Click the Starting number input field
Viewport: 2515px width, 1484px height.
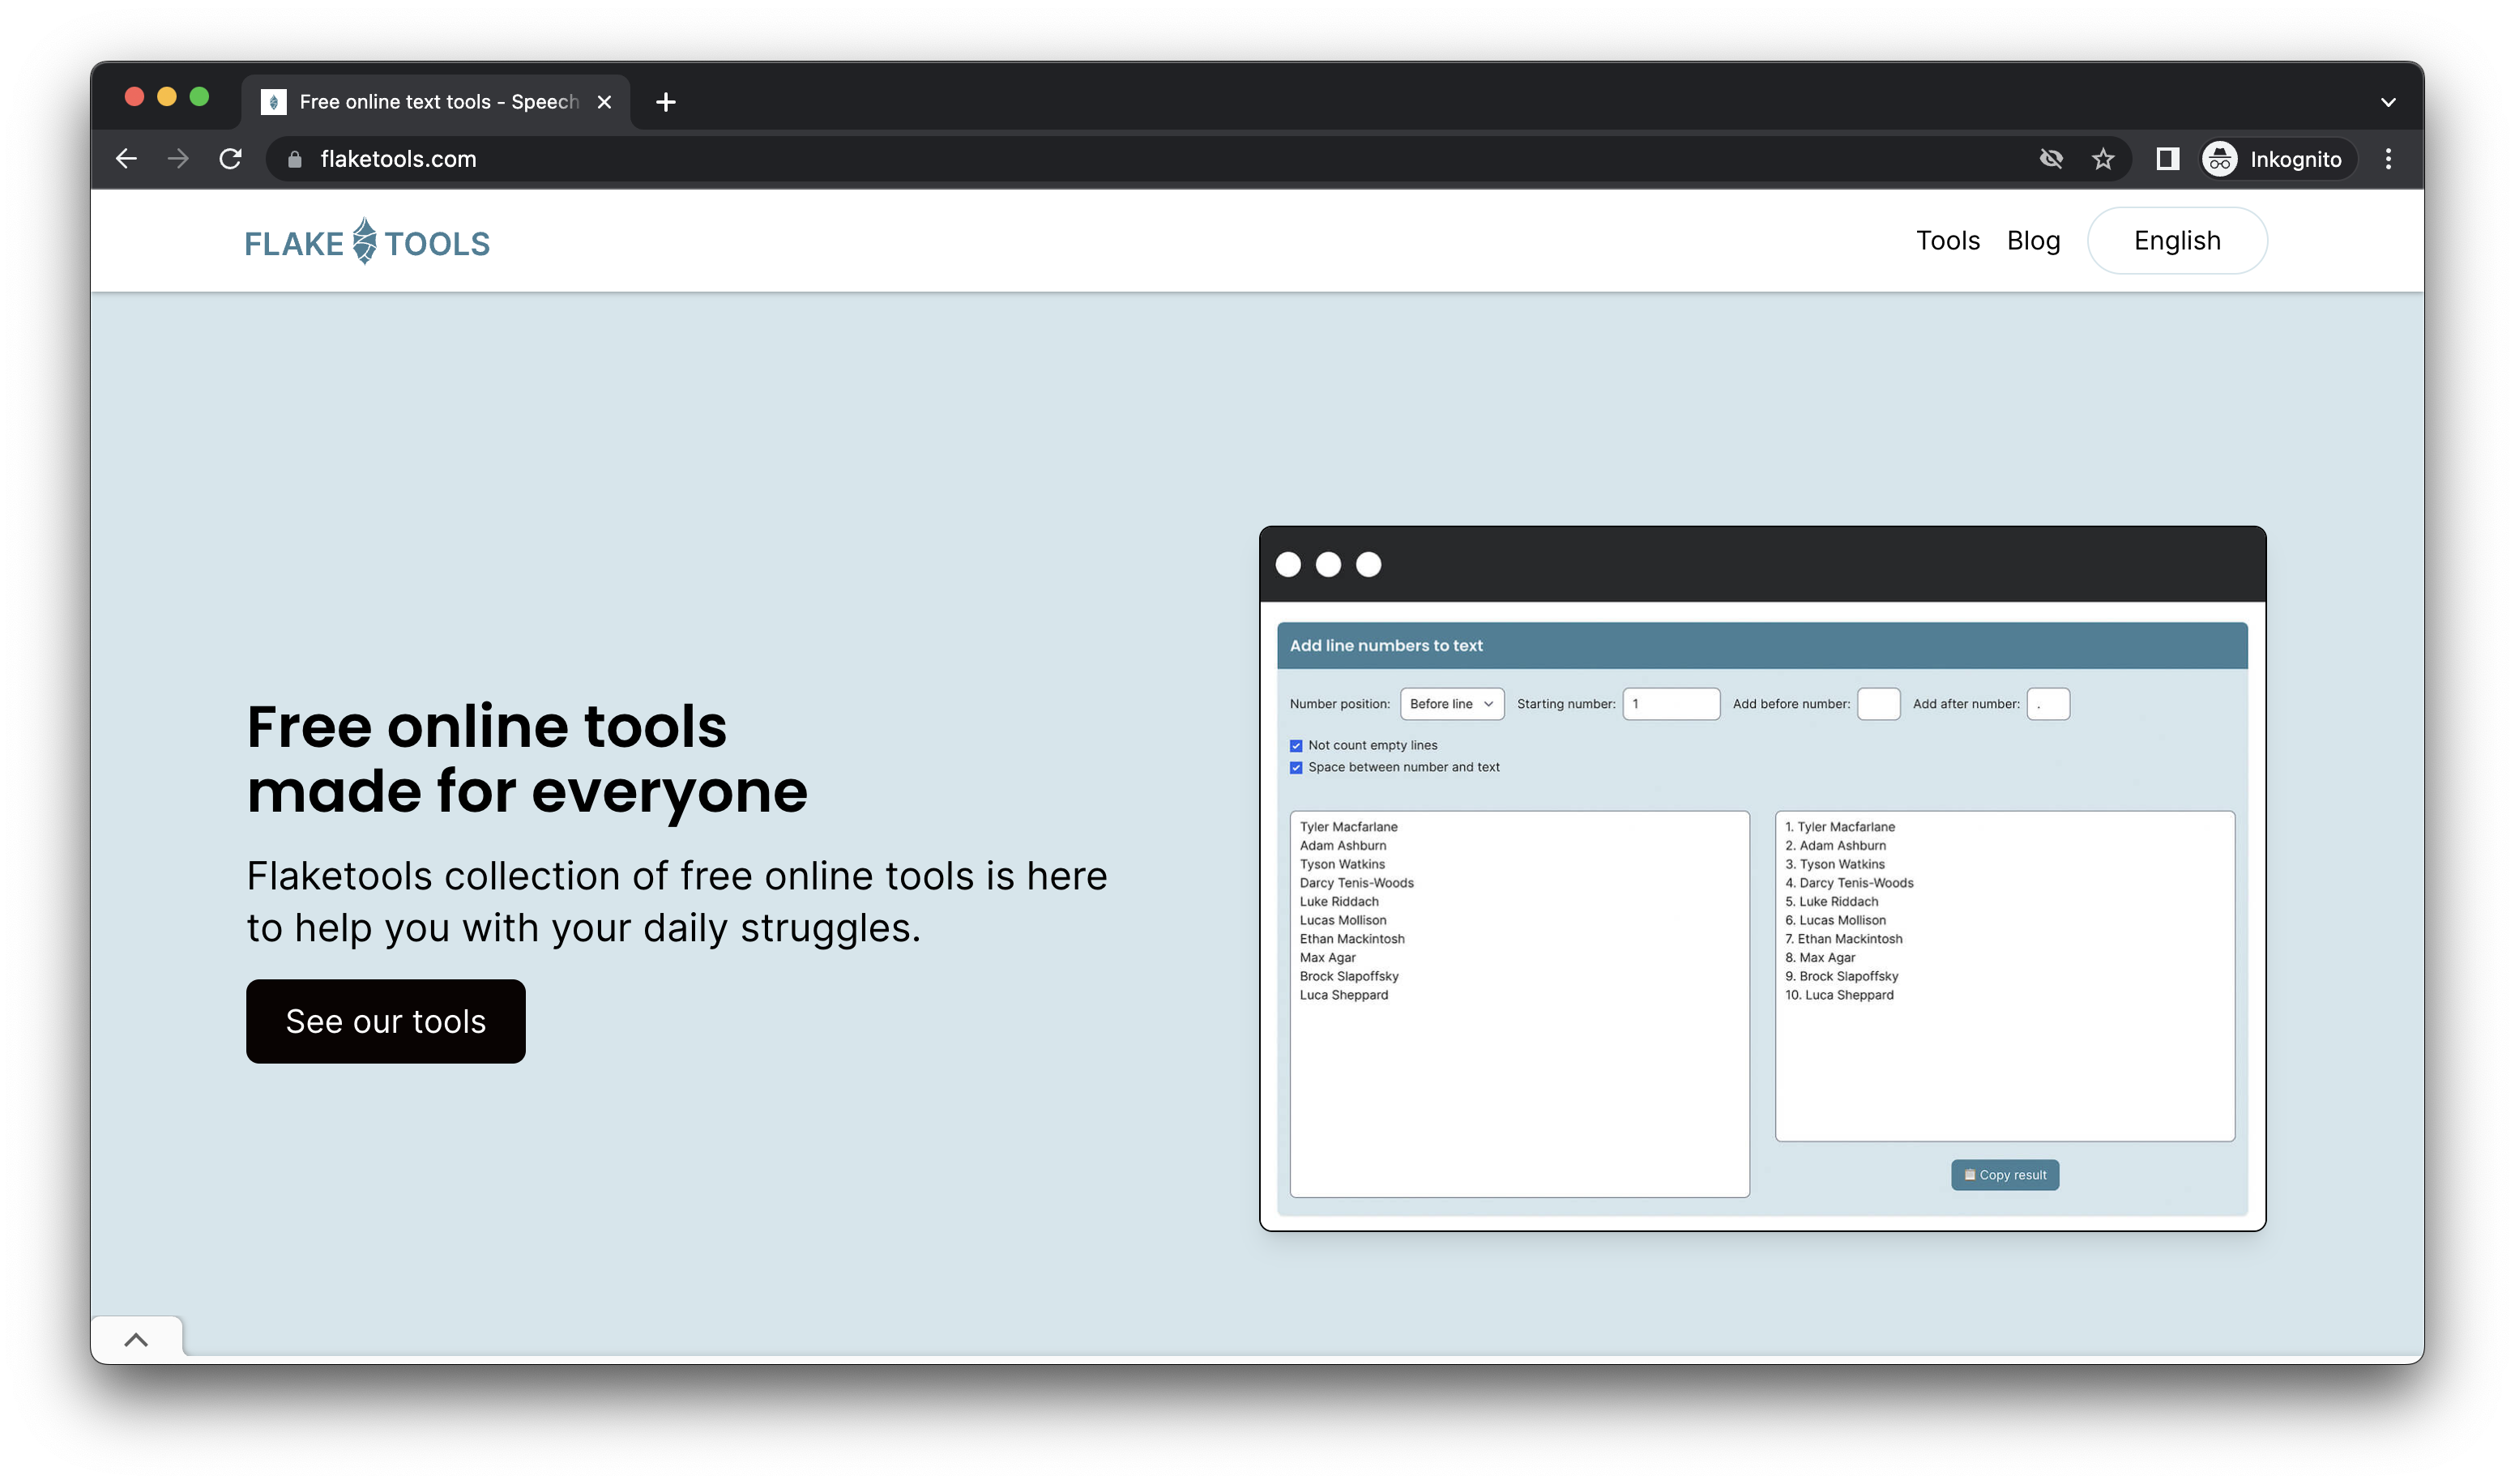1670,704
